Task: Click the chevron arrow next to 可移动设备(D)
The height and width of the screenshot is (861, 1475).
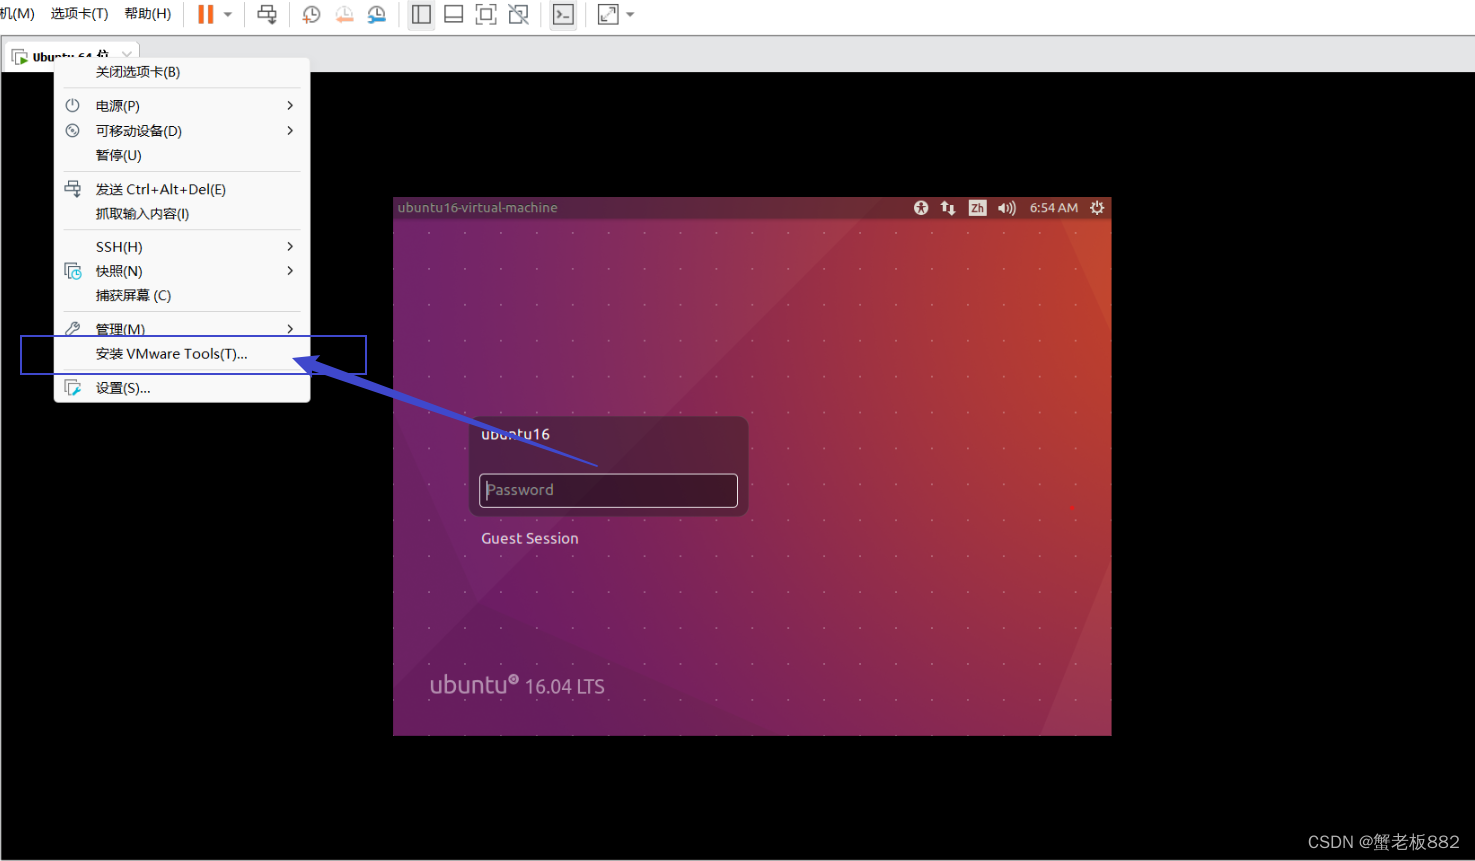Action: coord(290,131)
